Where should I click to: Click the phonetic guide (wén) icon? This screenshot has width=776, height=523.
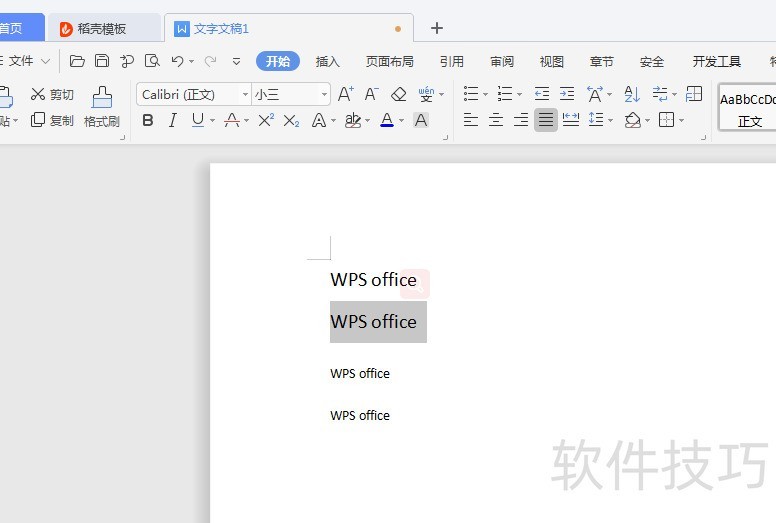tap(426, 94)
